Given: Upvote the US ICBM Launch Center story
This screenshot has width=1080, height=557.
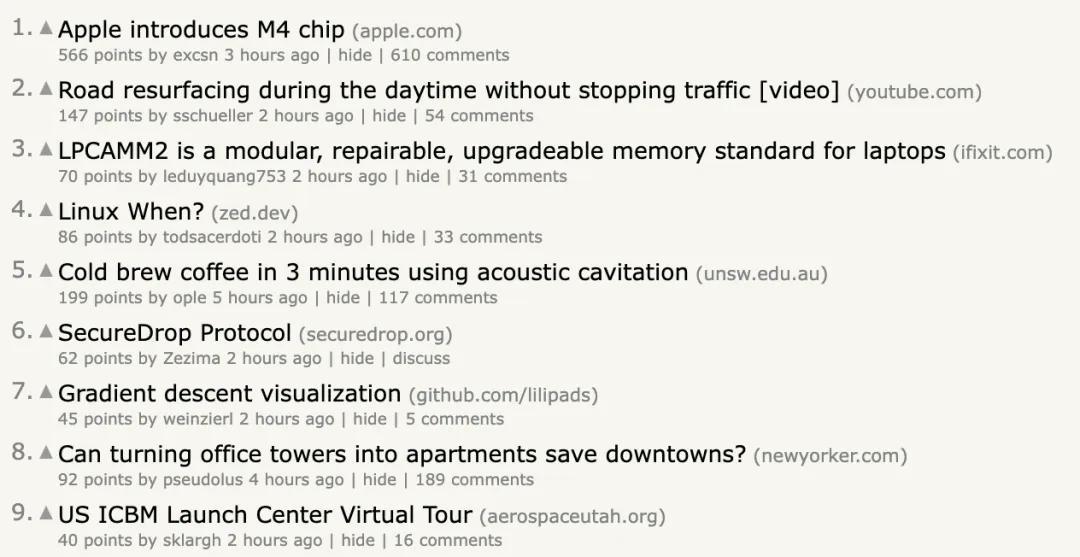Looking at the screenshot, I should 46,513.
